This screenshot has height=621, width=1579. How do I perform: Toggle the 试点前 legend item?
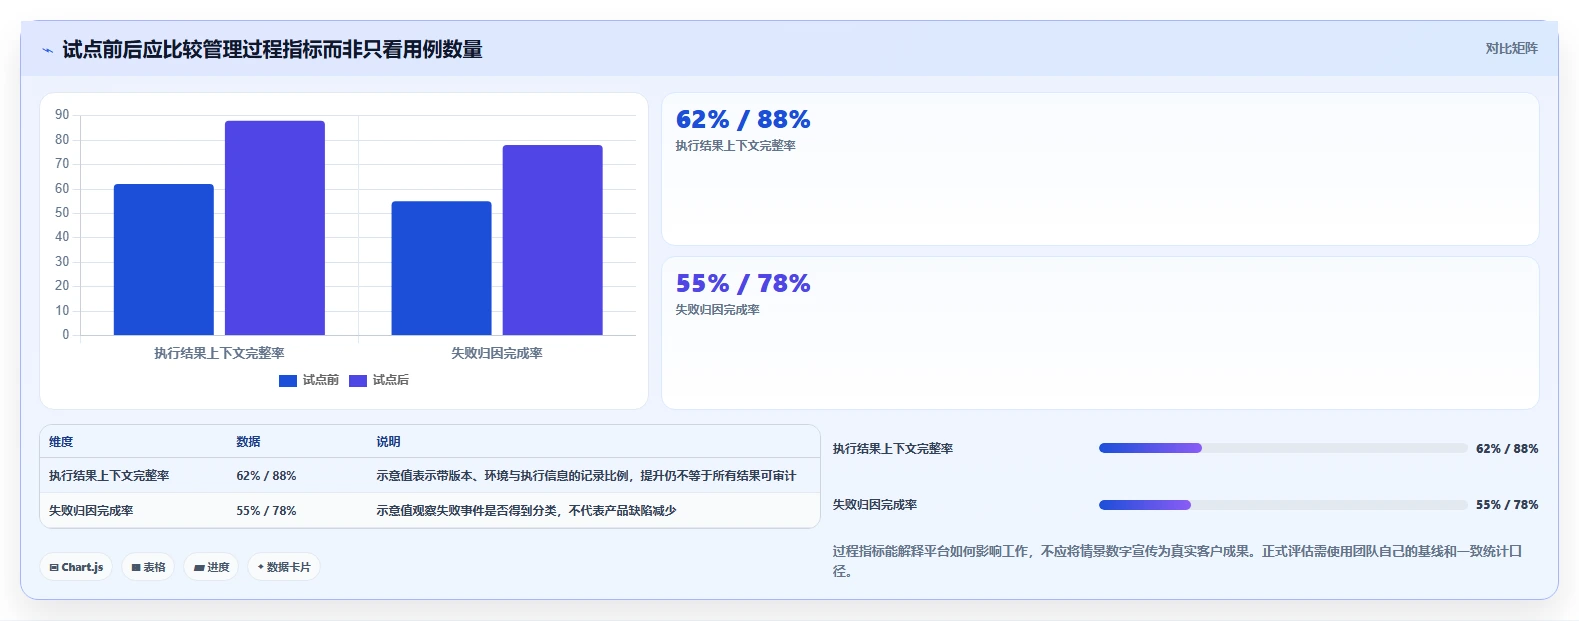(309, 380)
